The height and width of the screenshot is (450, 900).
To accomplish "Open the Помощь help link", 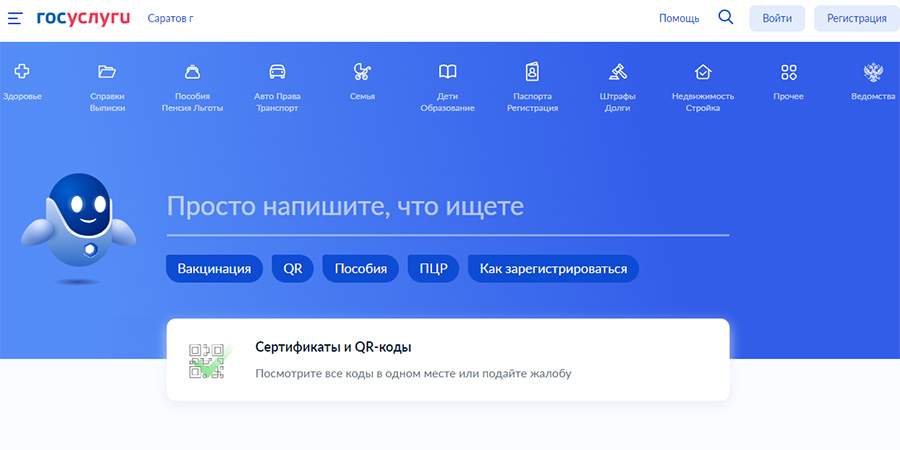I will click(679, 19).
